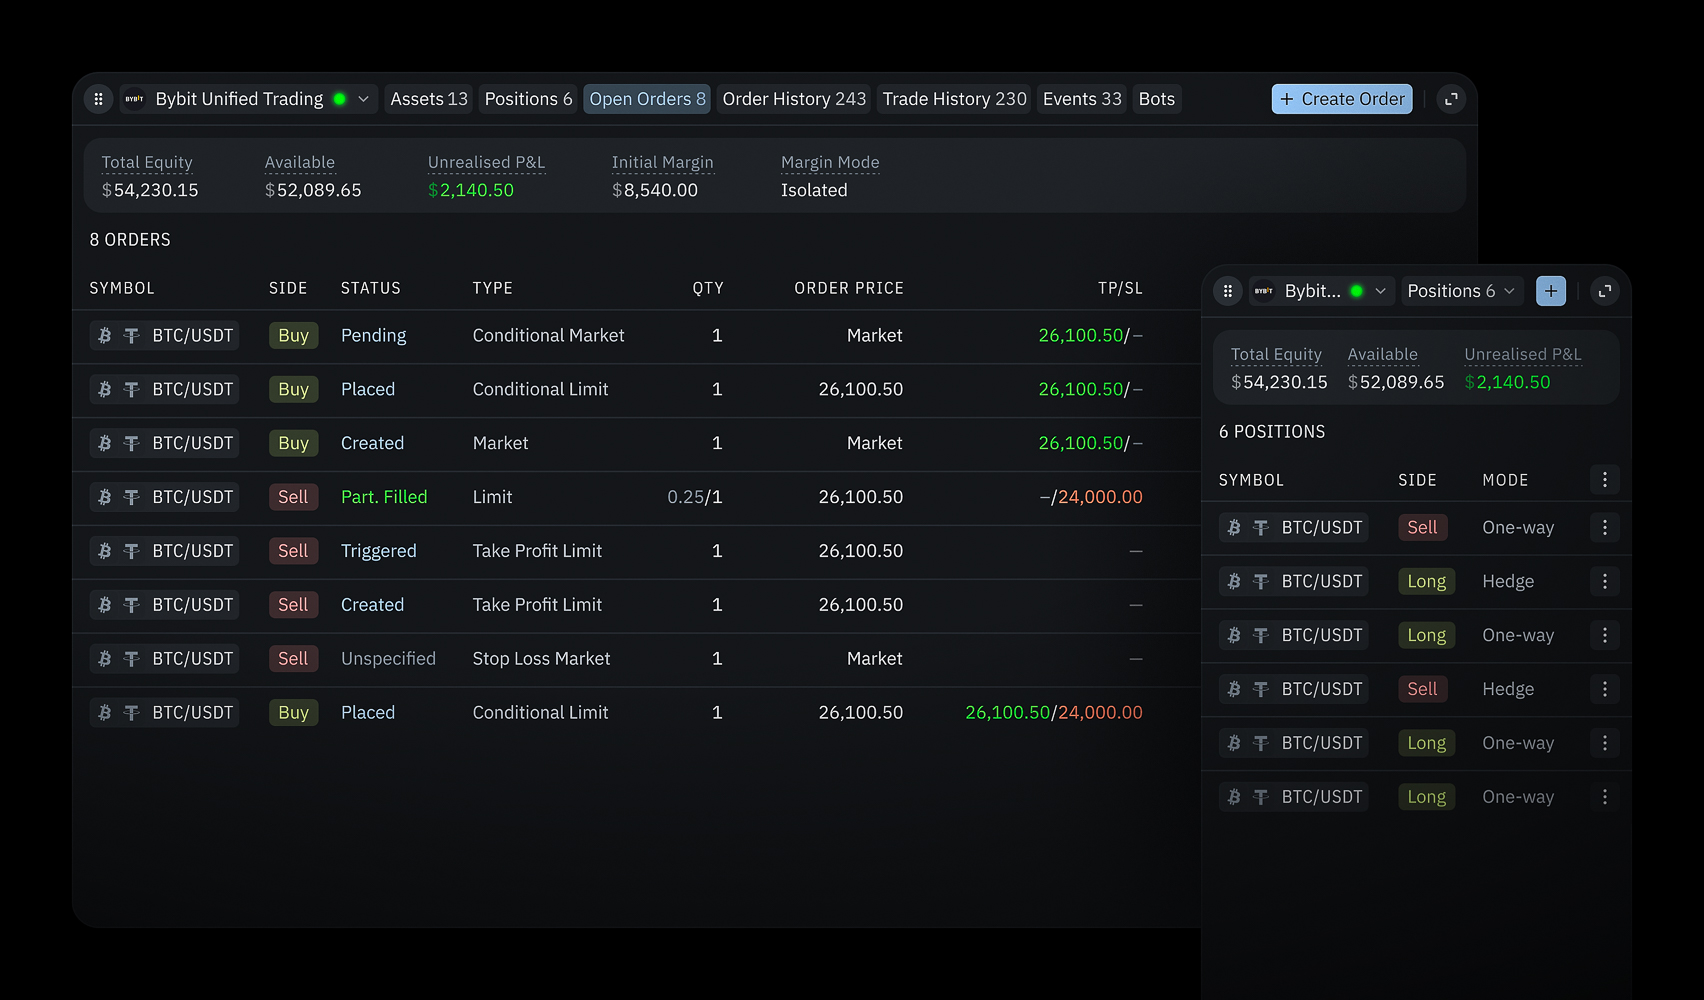Click the MODE column header in Positions widget
Screen dimensions: 1704x1000
coord(1505,480)
